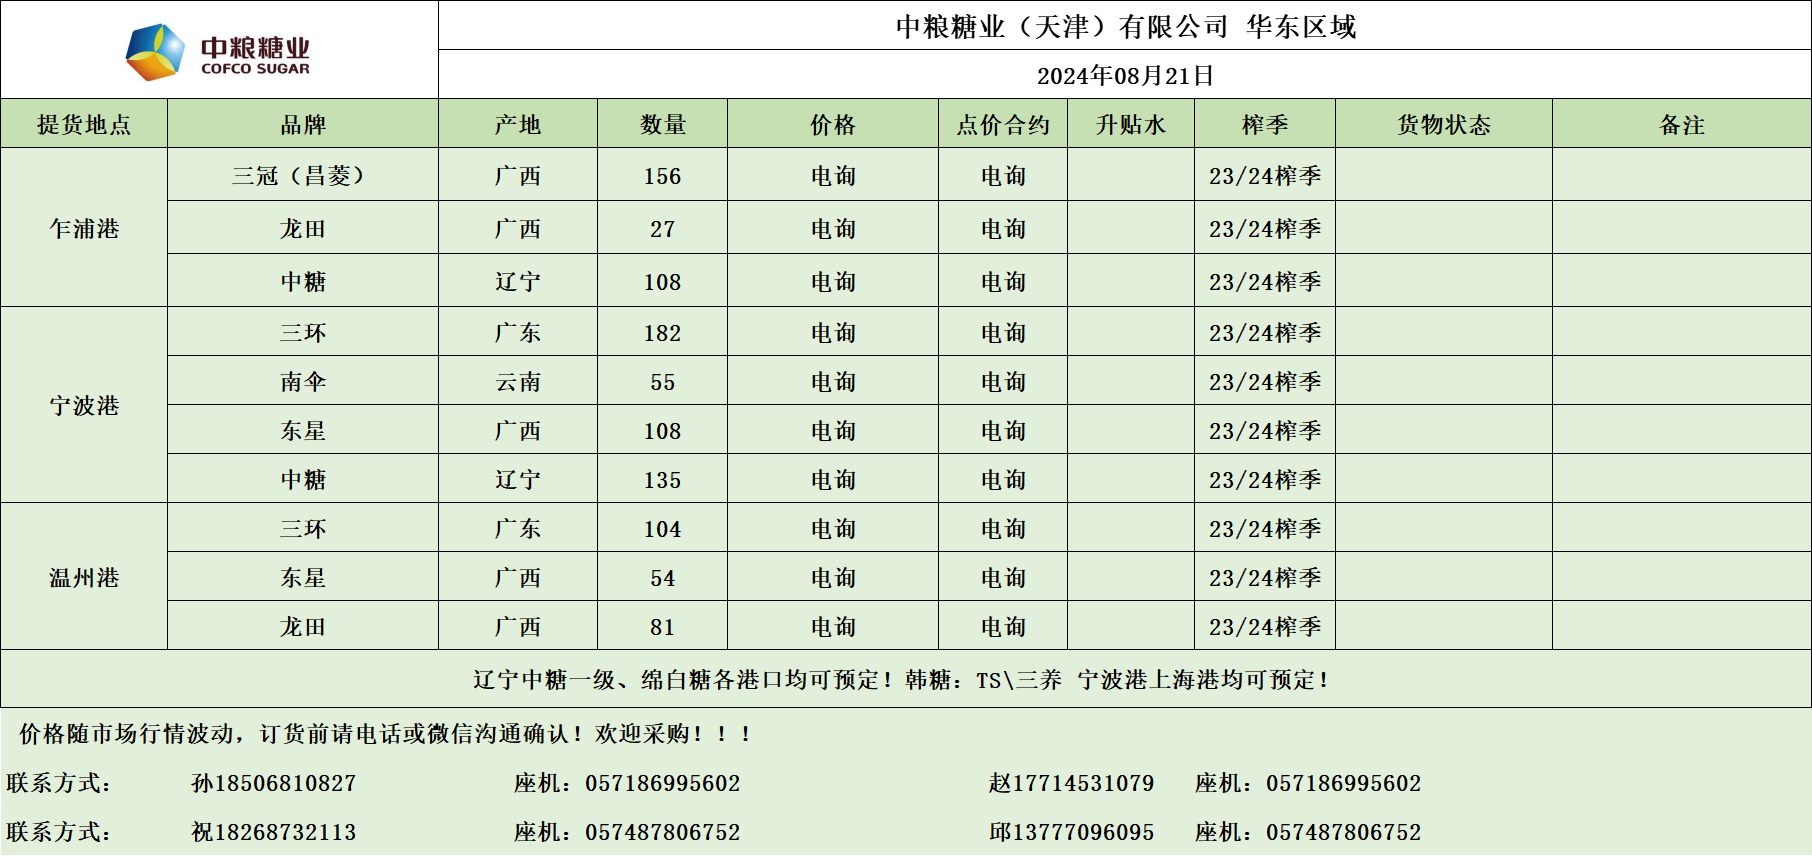This screenshot has height=856, width=1812.
Task: Select the 价格 column header
Action: pos(832,125)
